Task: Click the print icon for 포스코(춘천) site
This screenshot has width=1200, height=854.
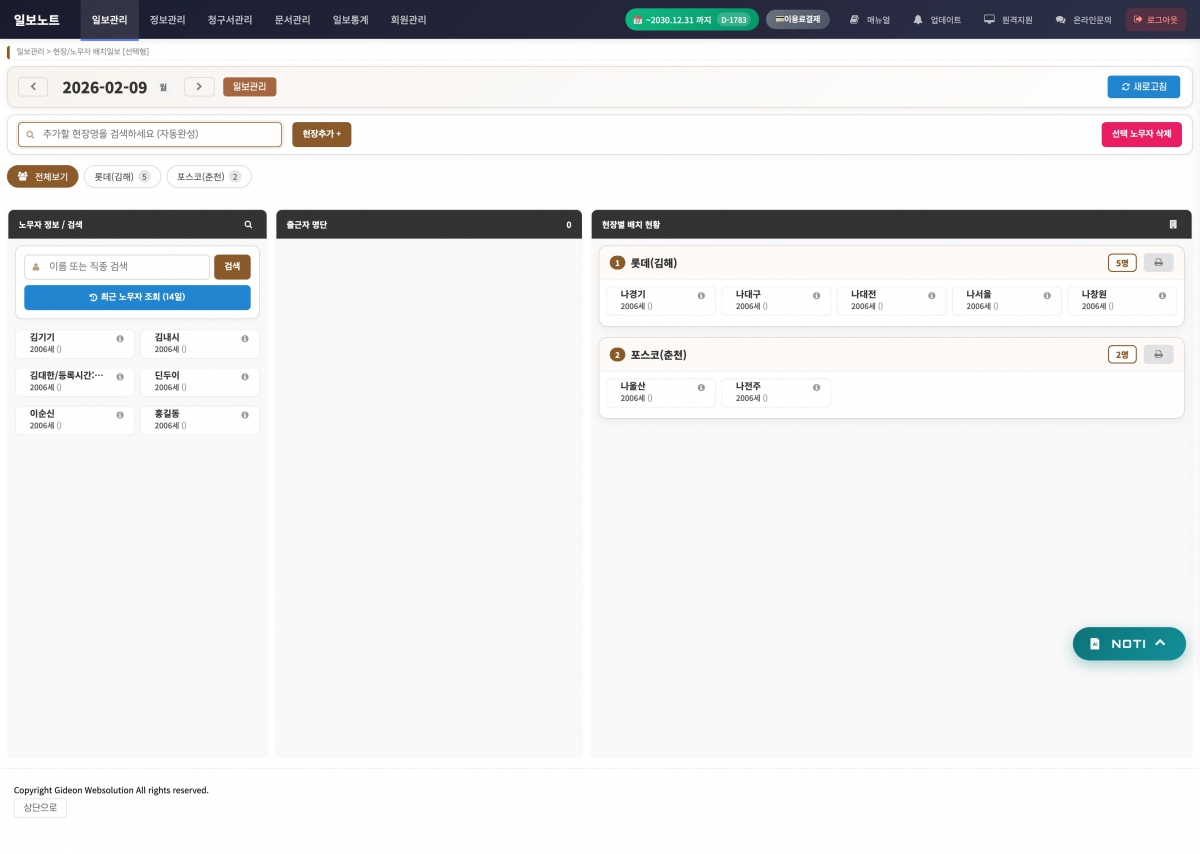Action: click(x=1158, y=354)
